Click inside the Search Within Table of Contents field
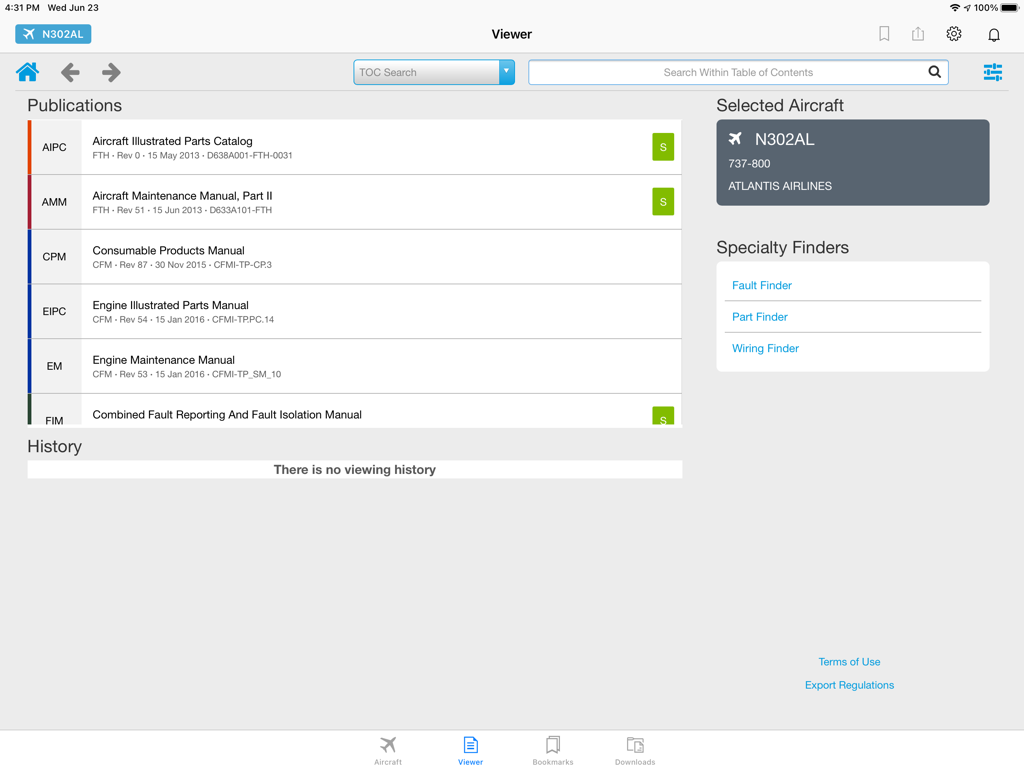 tap(738, 72)
